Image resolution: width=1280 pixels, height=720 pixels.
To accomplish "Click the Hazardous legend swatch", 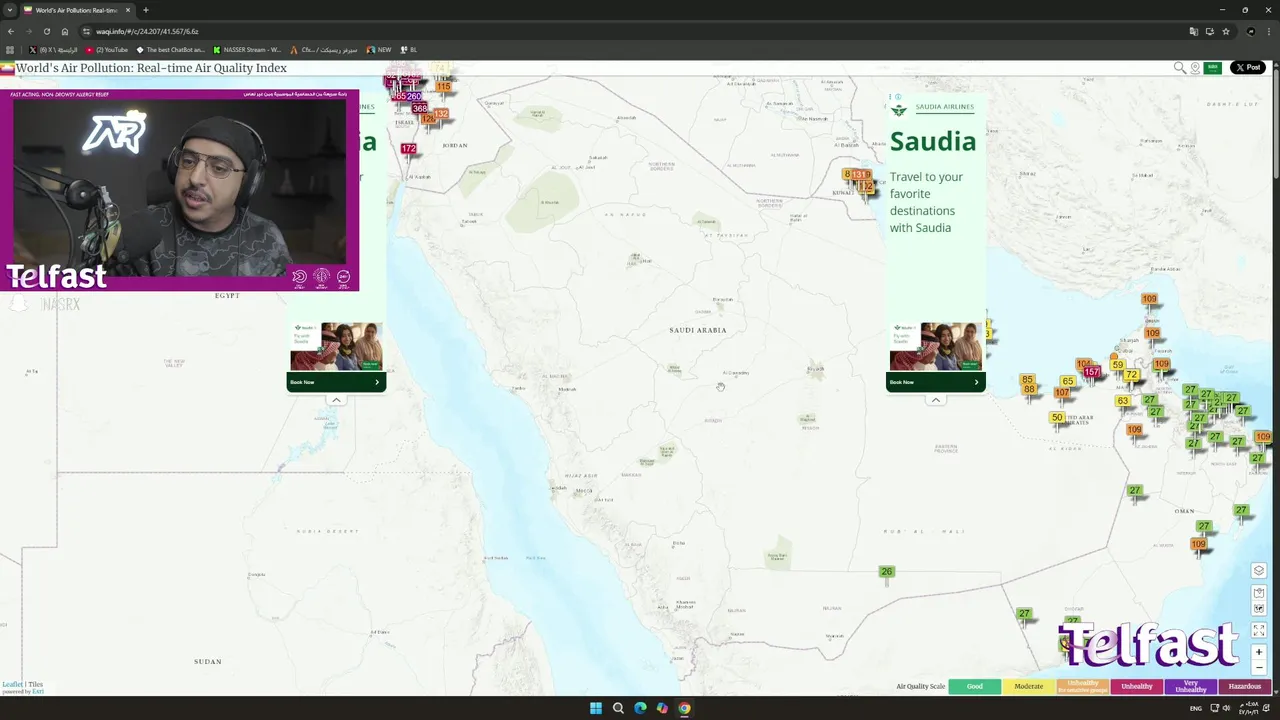I will pyautogui.click(x=1244, y=686).
